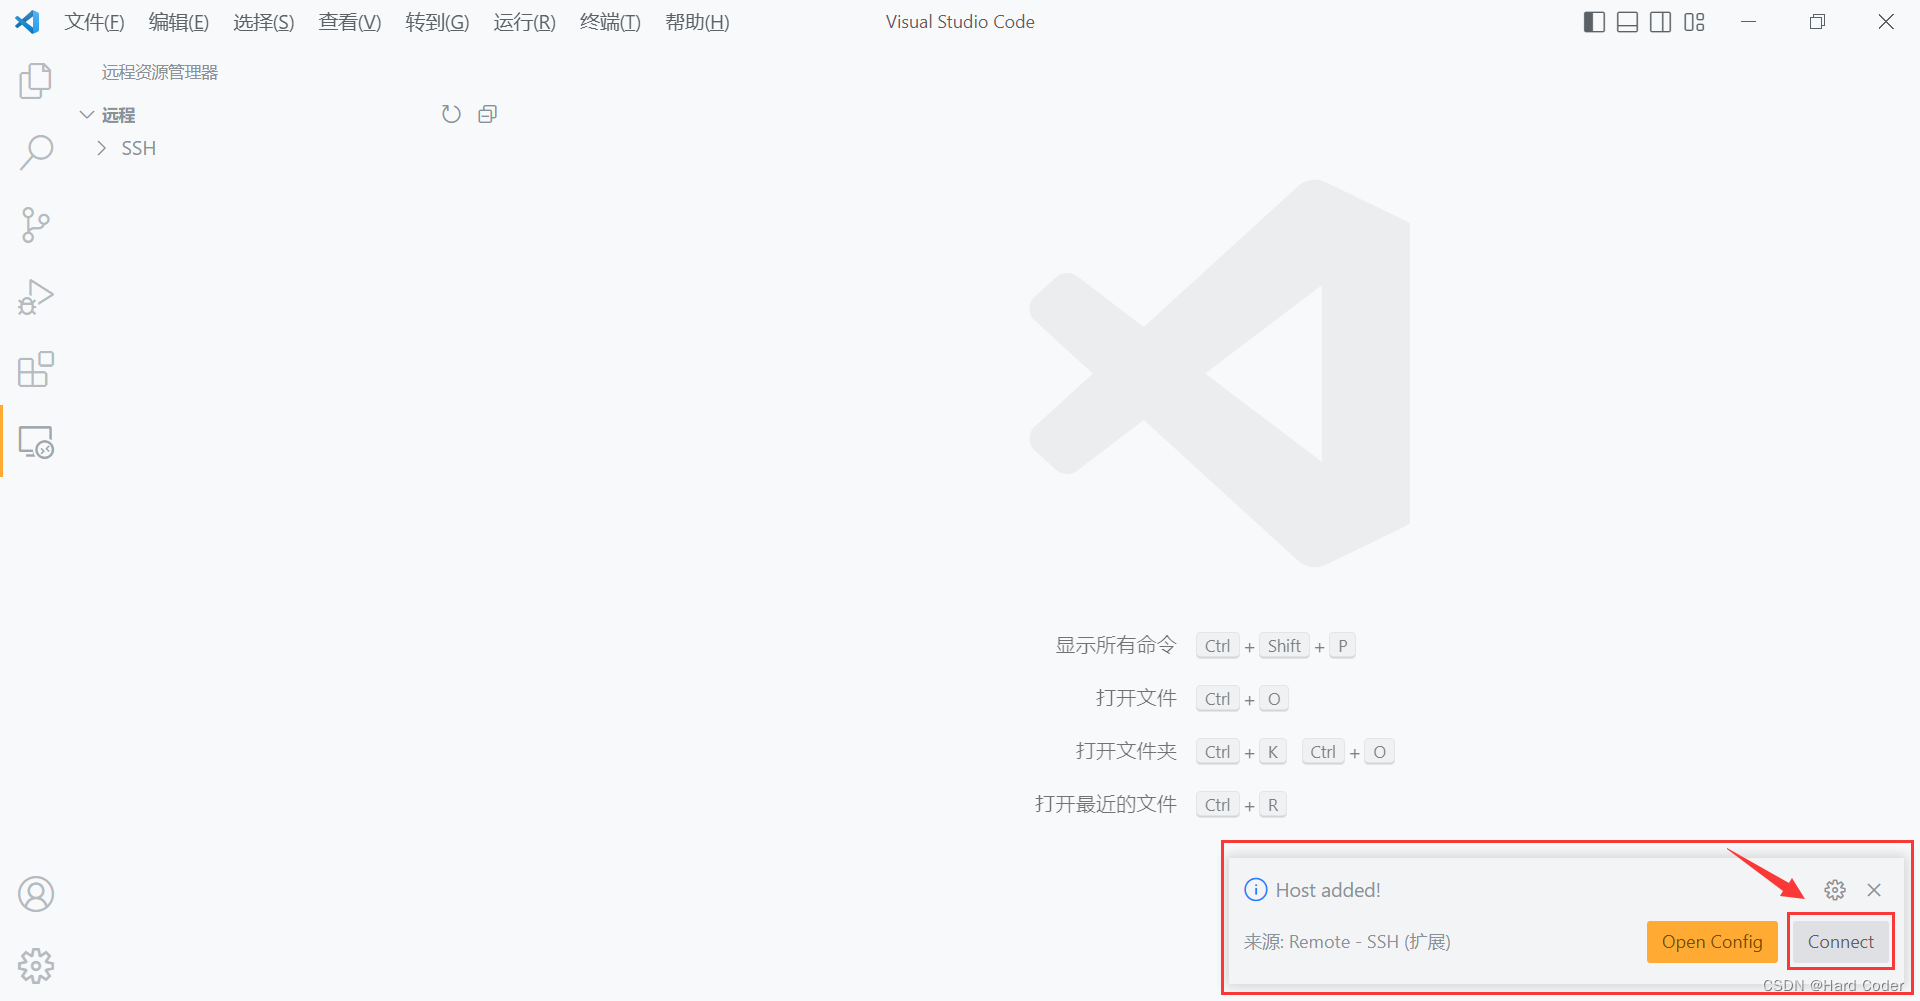
Task: Collapse all items in remote explorer
Action: coord(488,114)
